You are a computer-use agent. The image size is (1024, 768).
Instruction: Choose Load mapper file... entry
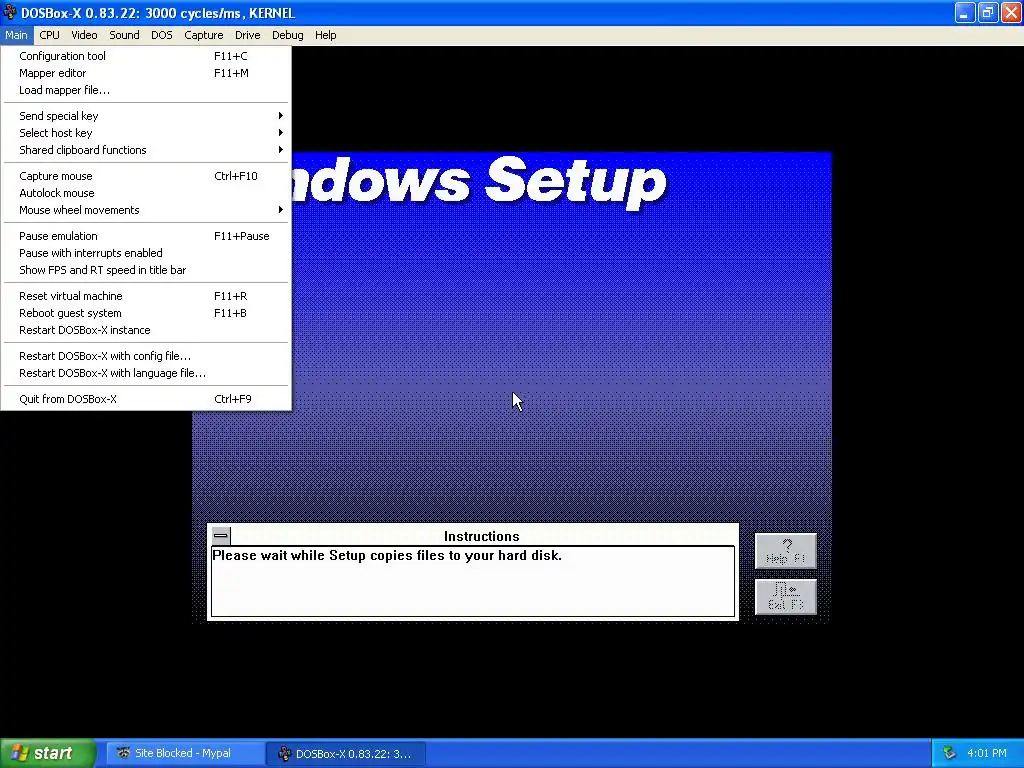[x=146, y=90]
